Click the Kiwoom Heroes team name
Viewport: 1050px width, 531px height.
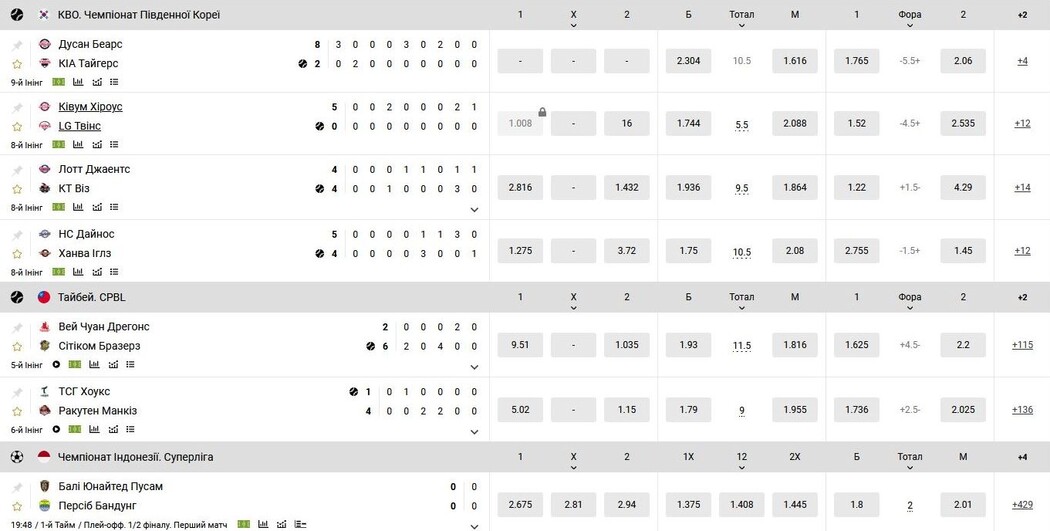point(90,107)
